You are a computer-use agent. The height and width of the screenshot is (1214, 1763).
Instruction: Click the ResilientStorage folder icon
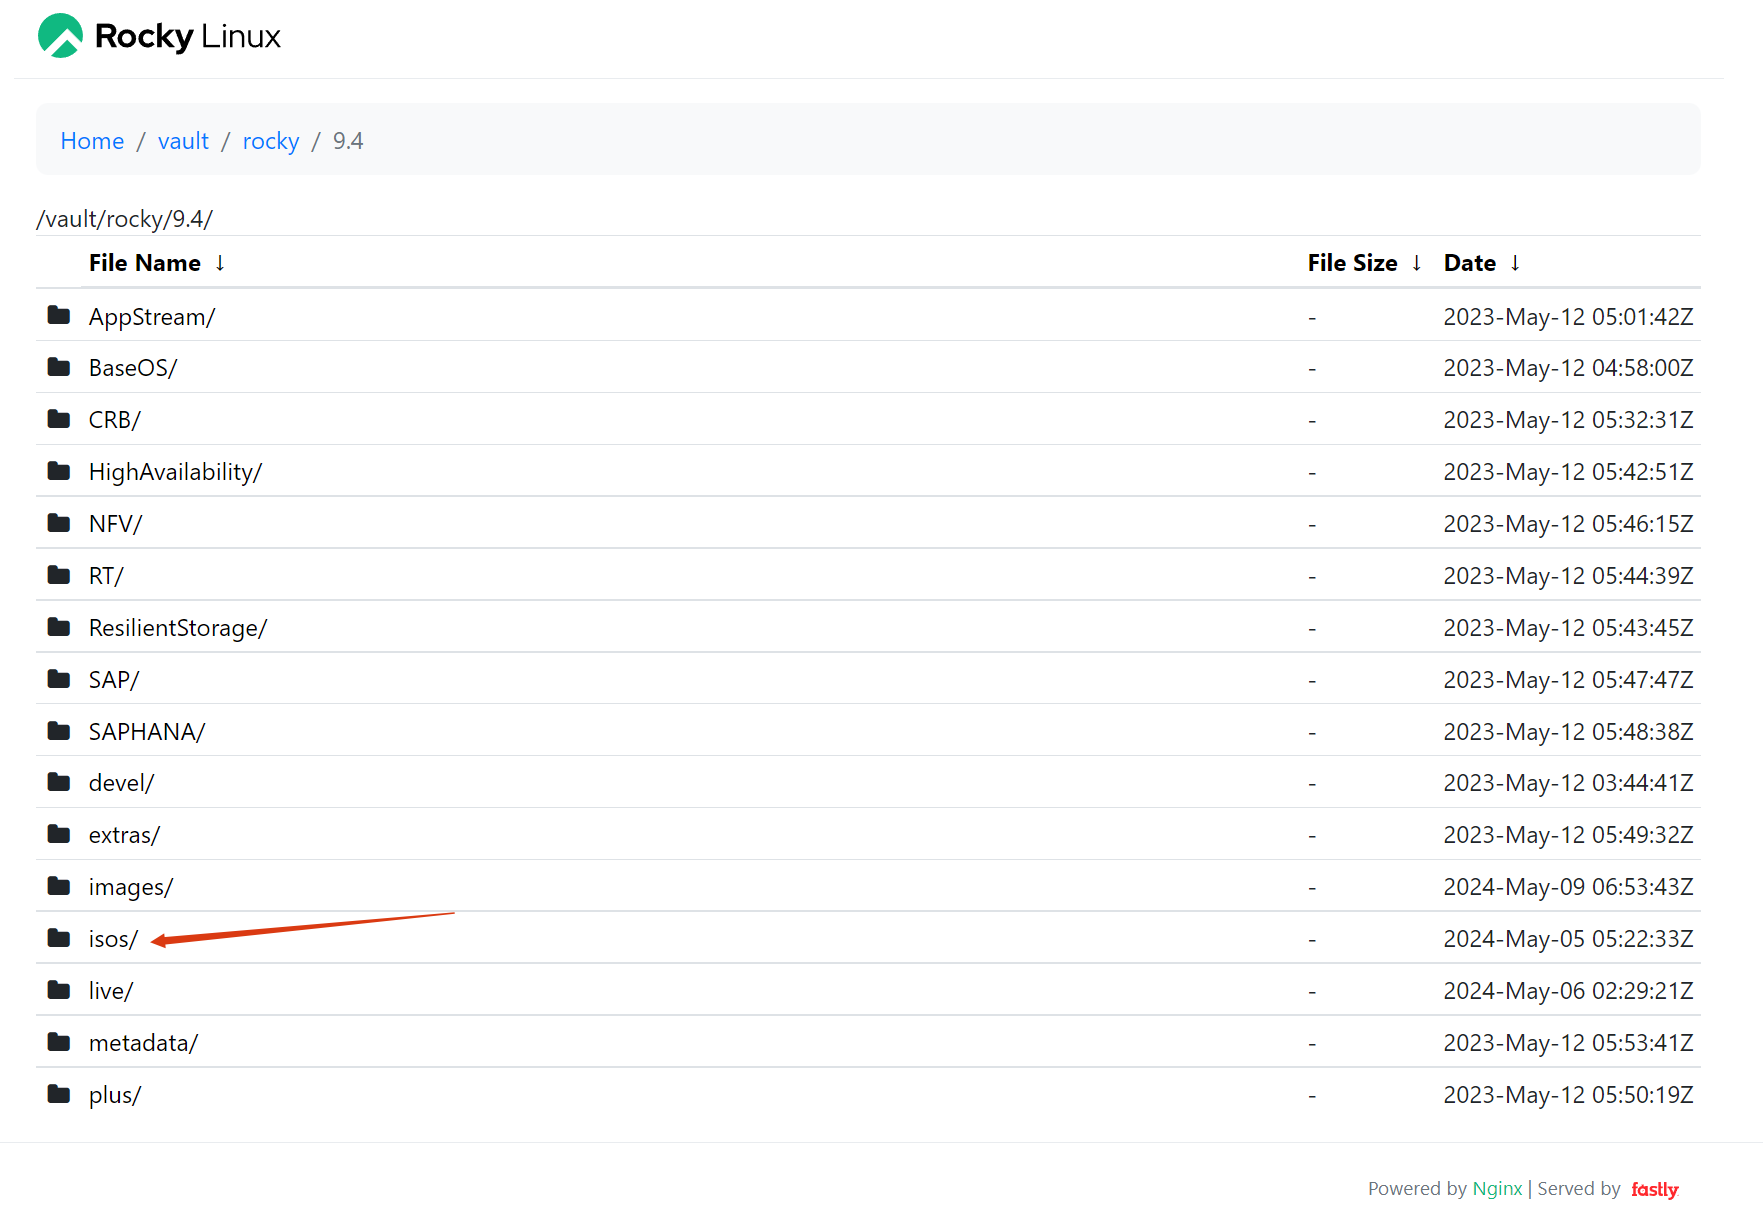point(59,627)
